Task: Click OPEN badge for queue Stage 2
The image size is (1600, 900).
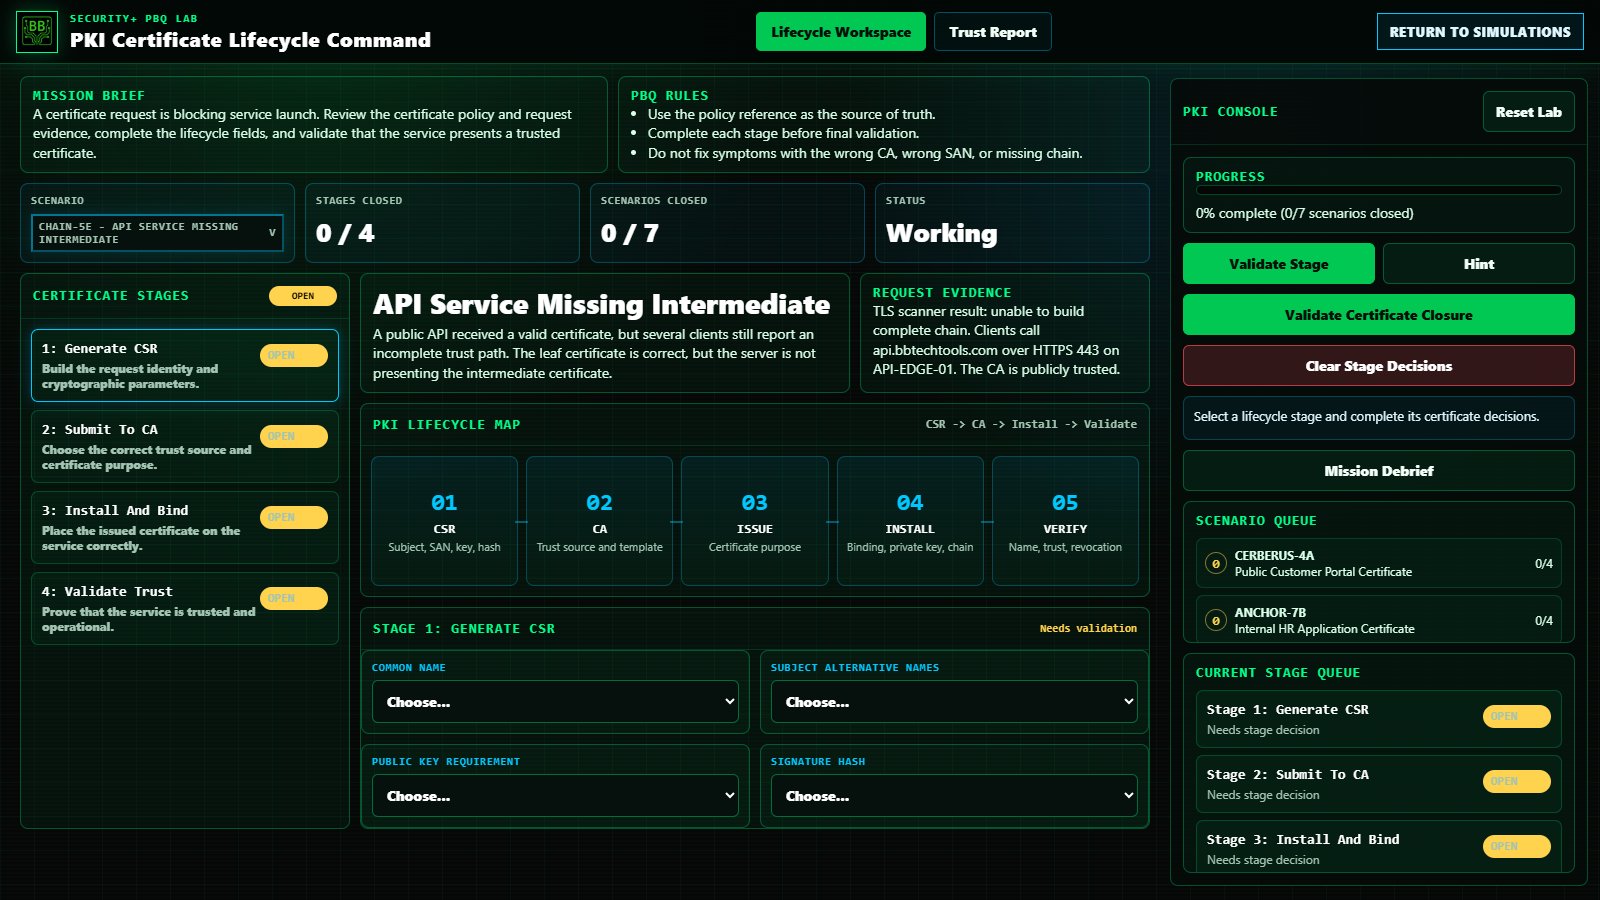Action: coord(1517,782)
